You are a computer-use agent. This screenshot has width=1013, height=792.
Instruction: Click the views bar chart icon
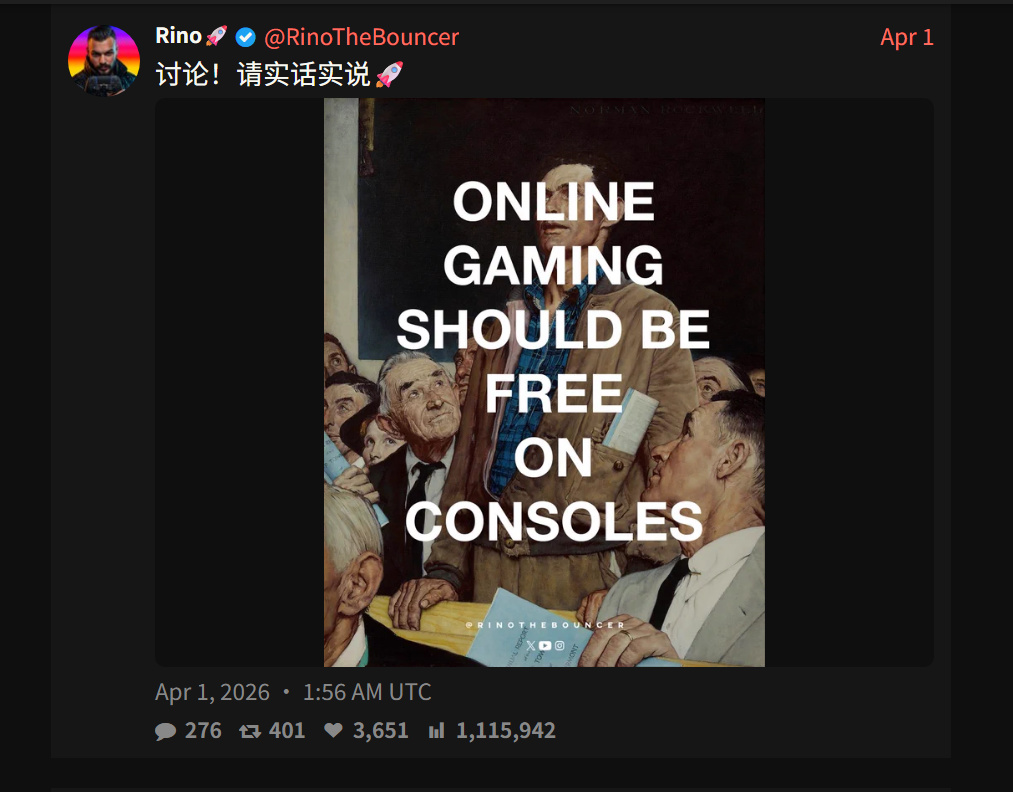(437, 730)
